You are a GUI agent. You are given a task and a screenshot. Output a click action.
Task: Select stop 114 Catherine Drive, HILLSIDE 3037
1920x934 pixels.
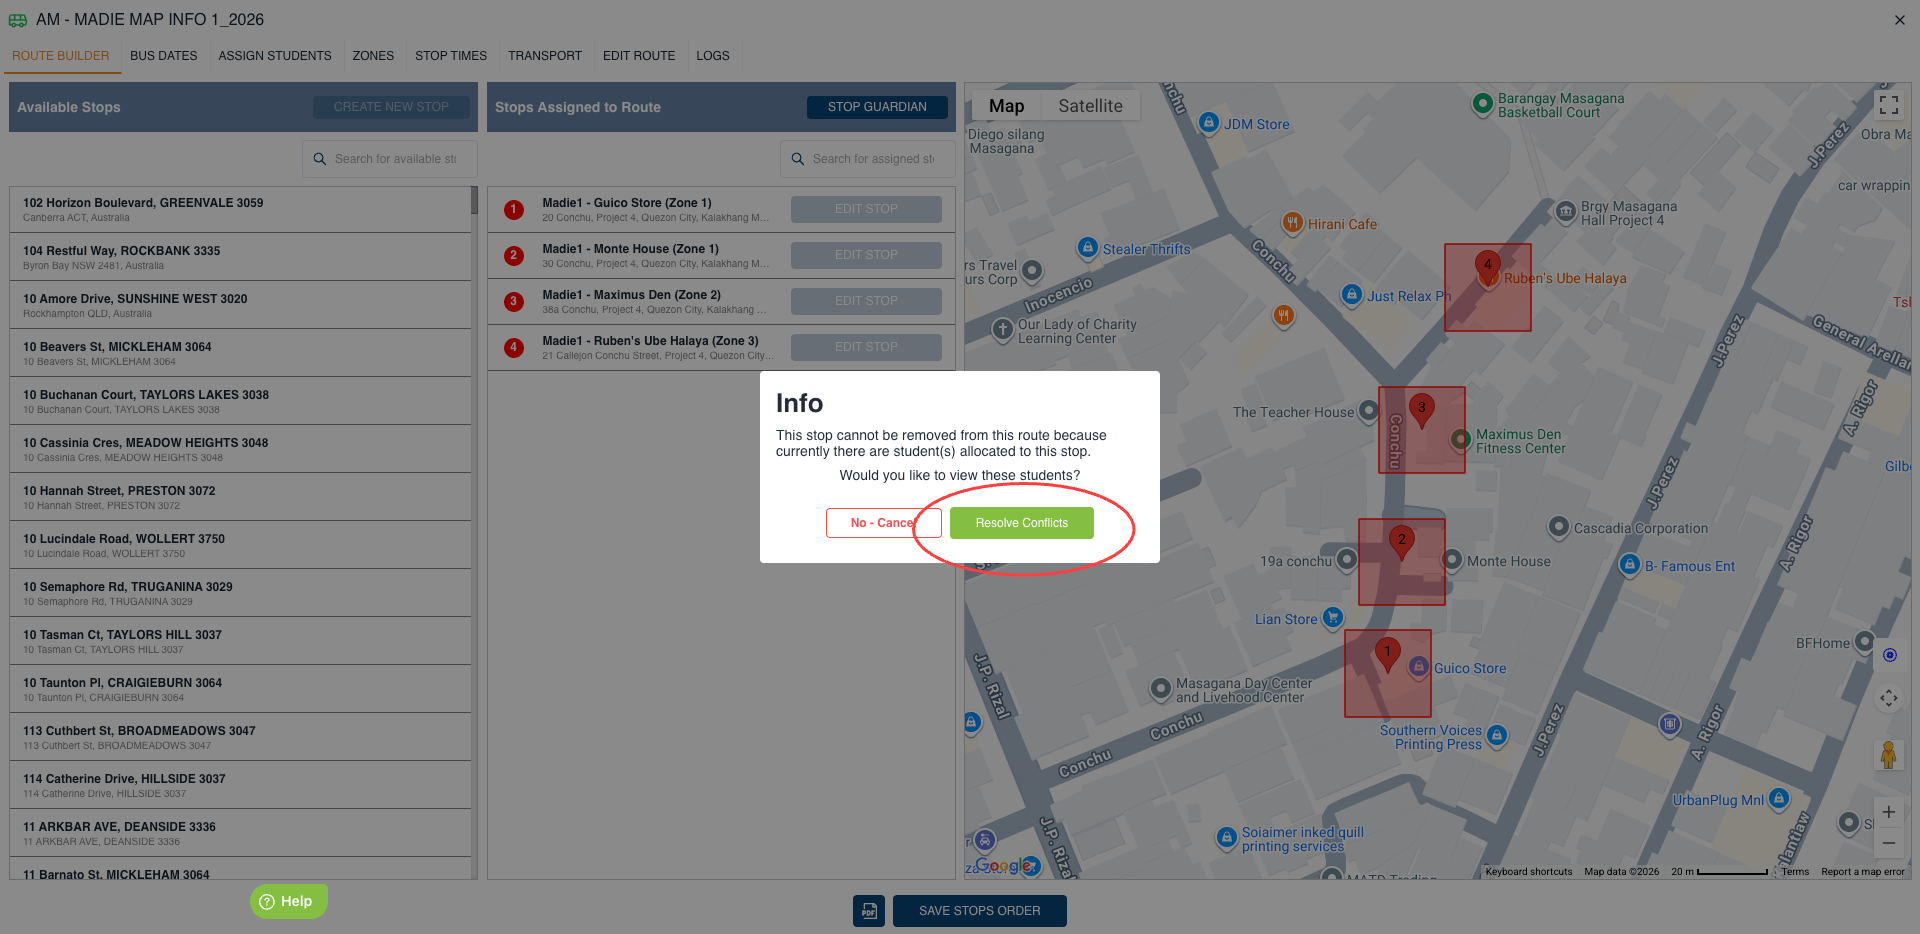tap(240, 785)
